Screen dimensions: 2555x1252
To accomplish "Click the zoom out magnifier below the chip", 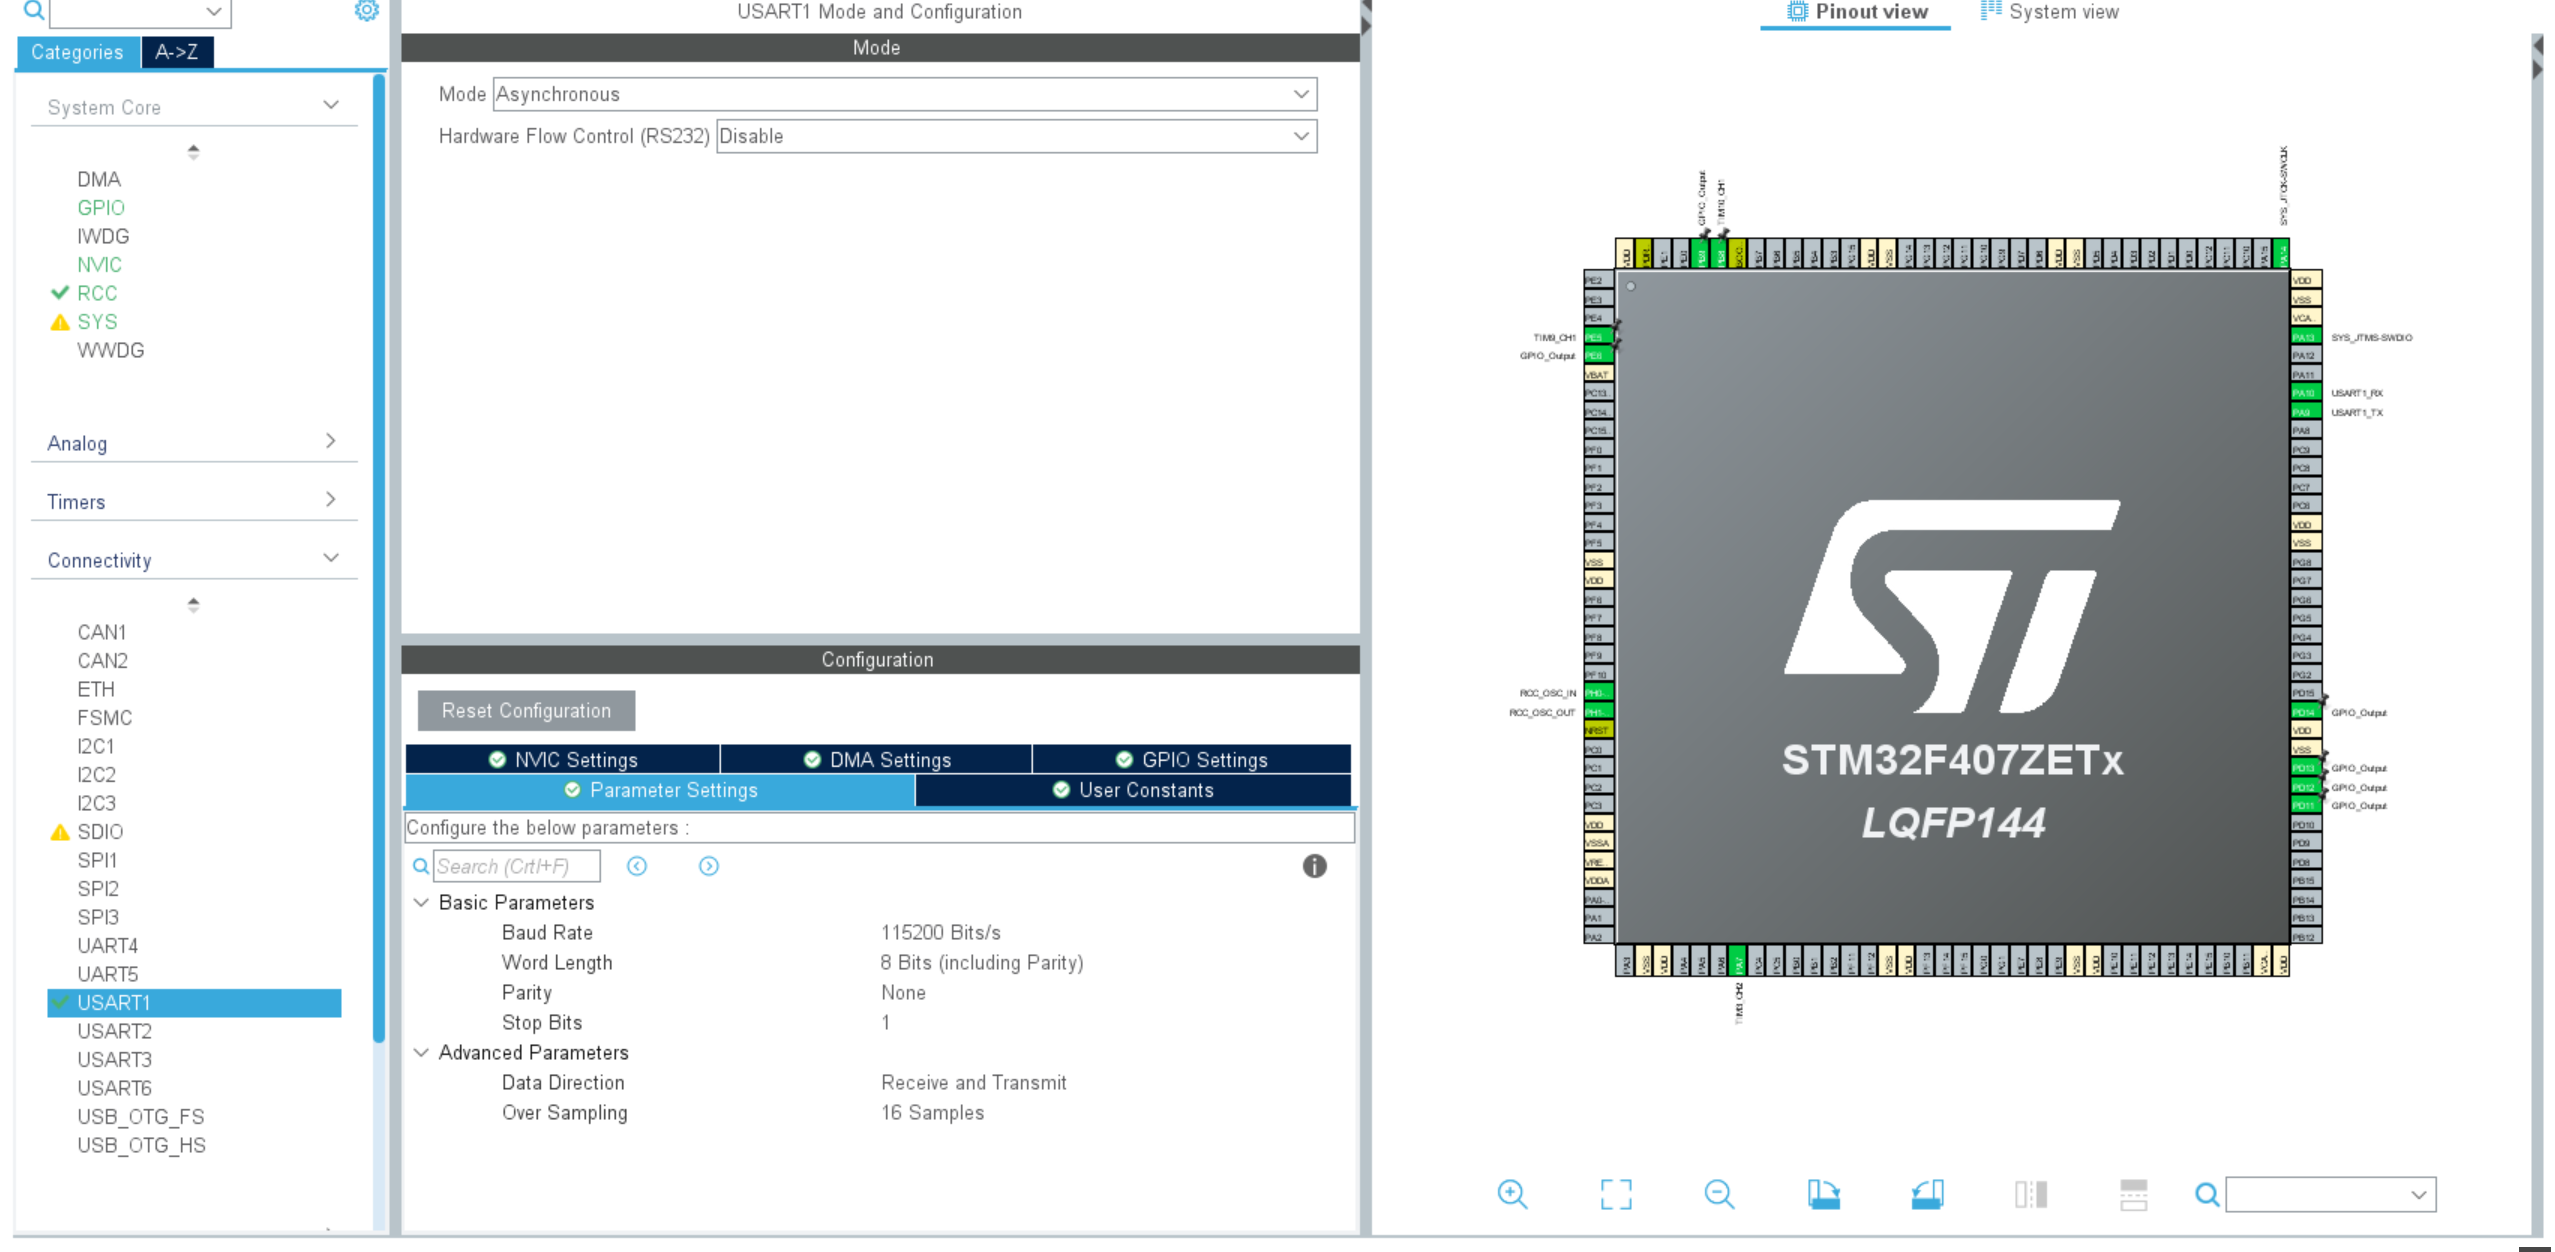I will pos(1719,1194).
